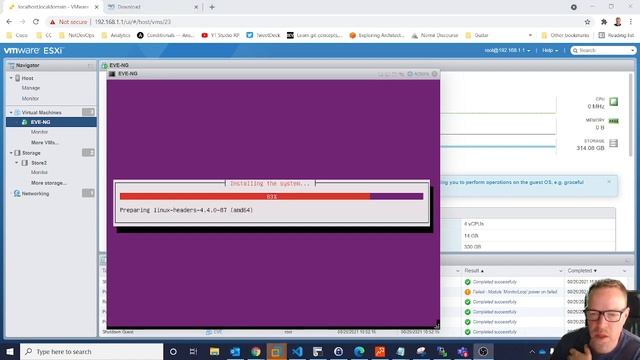Click the Networking globe icon
This screenshot has height=360, width=640.
click(17, 193)
